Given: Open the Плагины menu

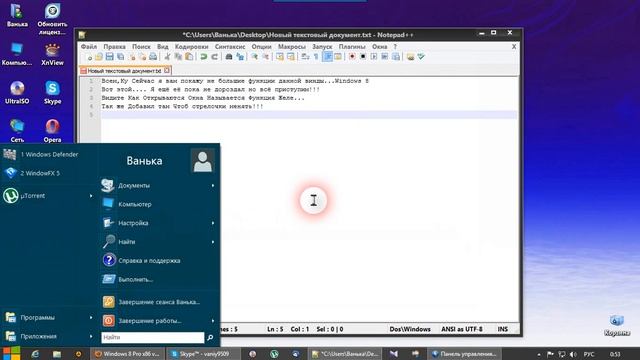Looking at the screenshot, I should pos(352,47).
